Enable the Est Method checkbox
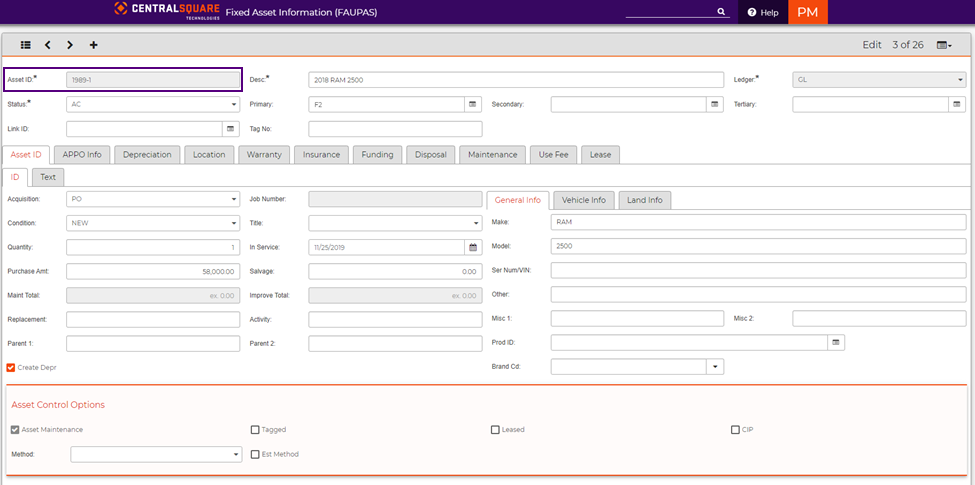This screenshot has width=975, height=485. click(x=255, y=455)
